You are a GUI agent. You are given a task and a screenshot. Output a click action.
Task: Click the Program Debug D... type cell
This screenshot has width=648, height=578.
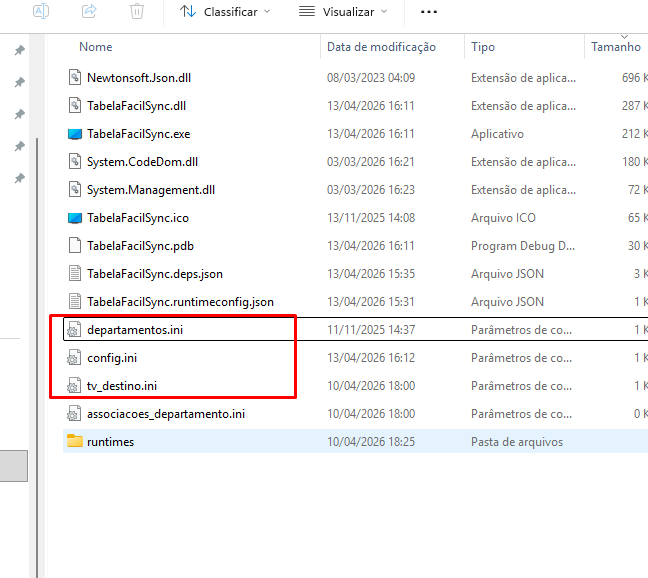click(523, 246)
